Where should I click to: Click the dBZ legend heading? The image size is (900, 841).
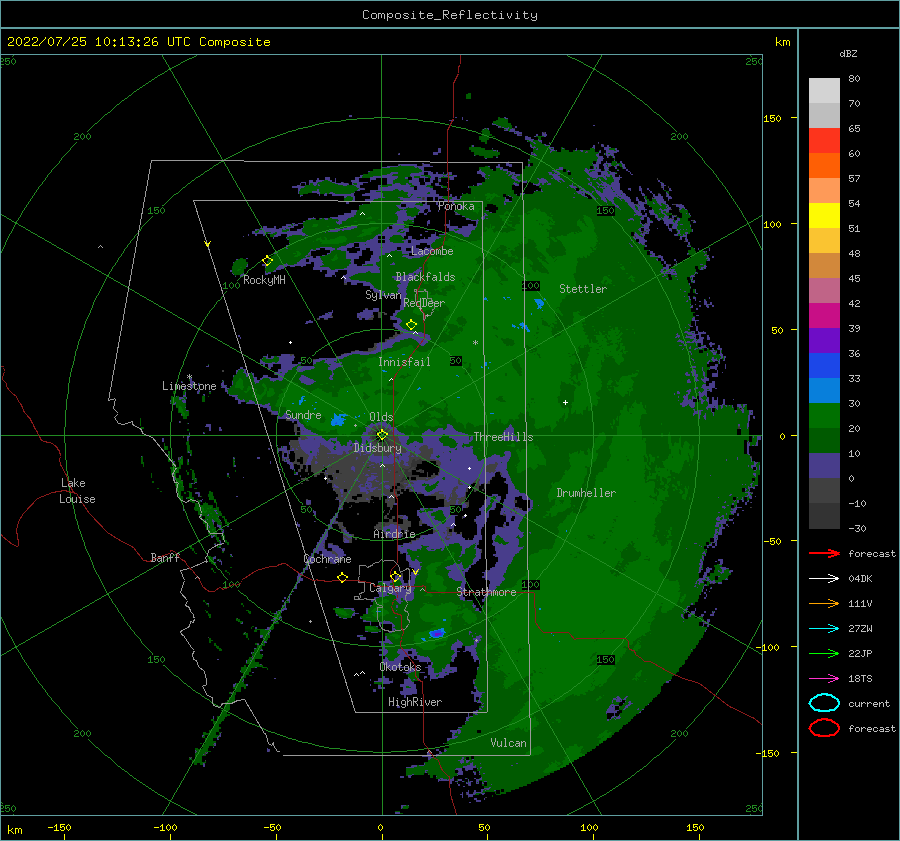(848, 53)
